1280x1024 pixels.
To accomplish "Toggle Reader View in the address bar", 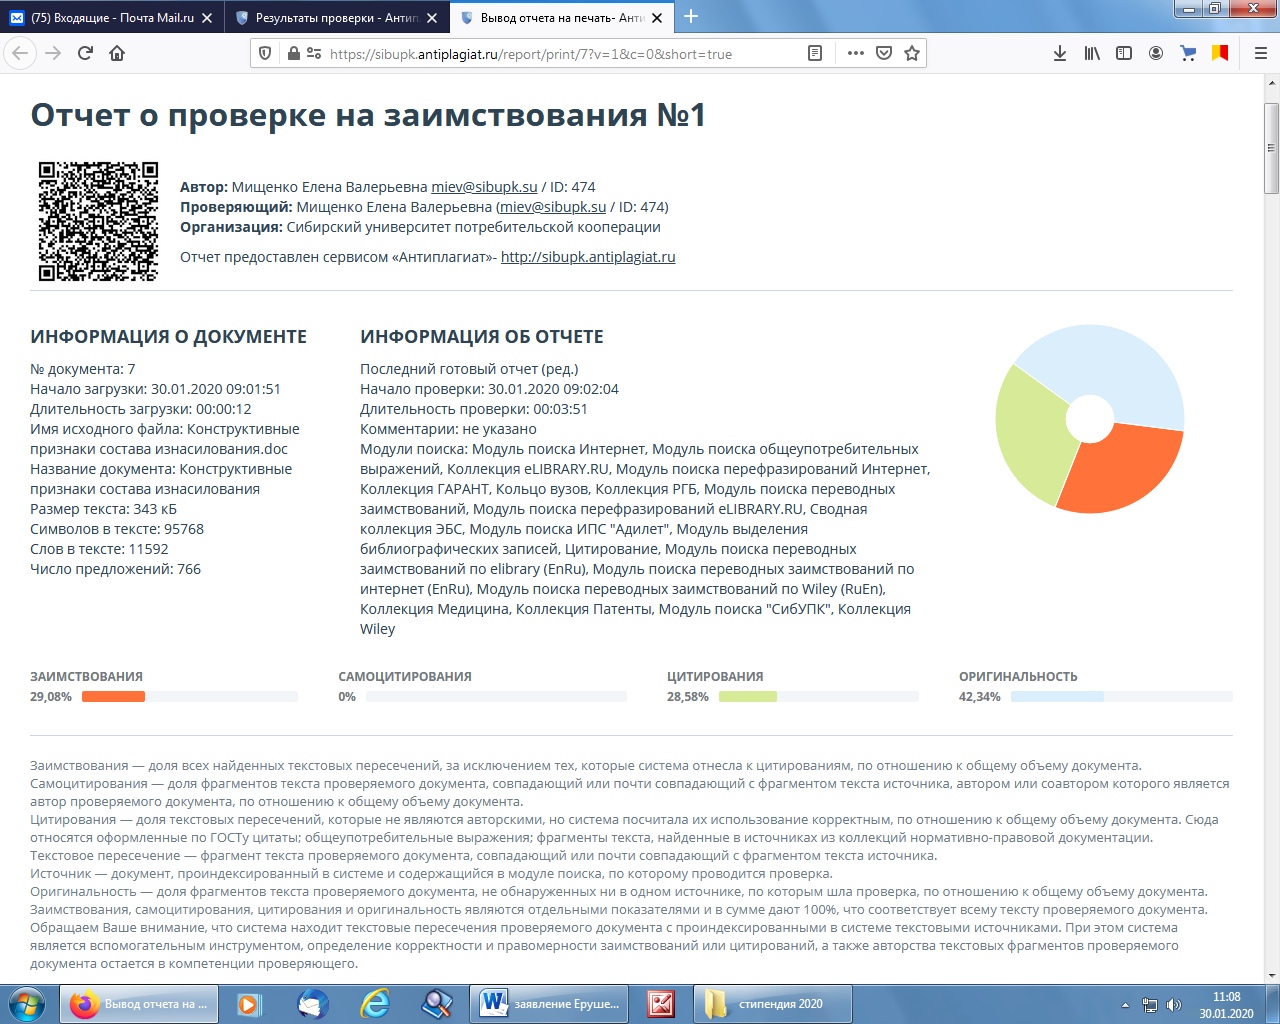I will coord(815,54).
